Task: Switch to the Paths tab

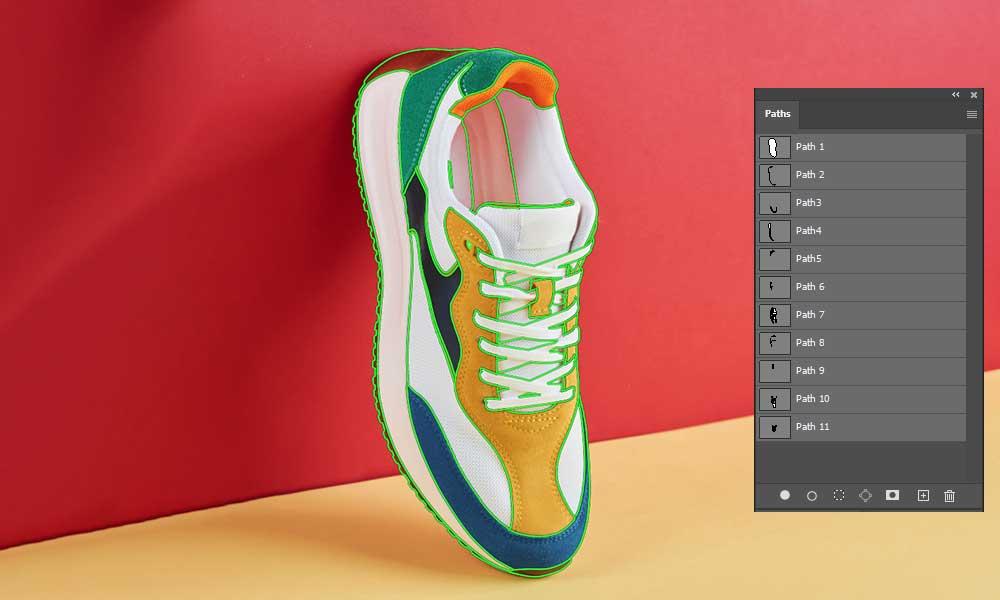Action: pyautogui.click(x=778, y=114)
